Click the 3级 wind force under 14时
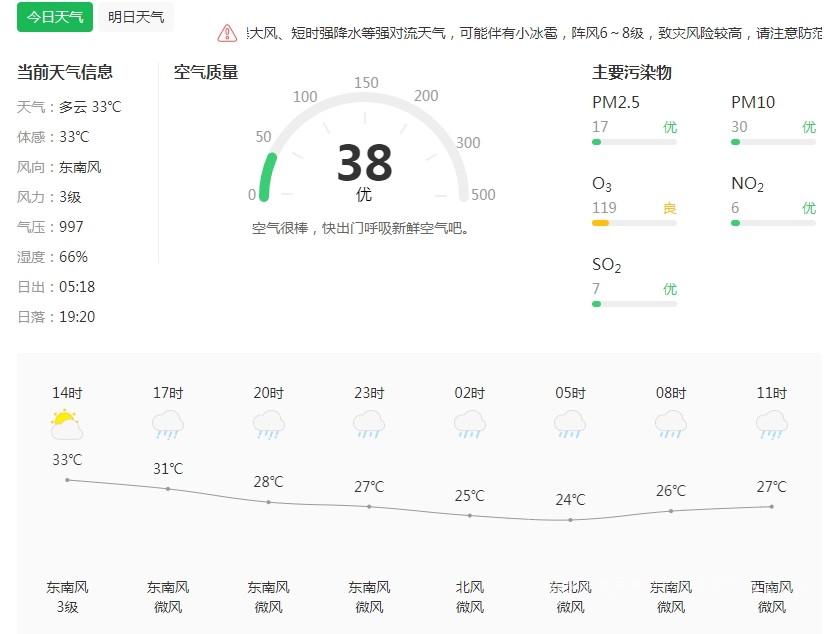The width and height of the screenshot is (831, 634). [67, 607]
